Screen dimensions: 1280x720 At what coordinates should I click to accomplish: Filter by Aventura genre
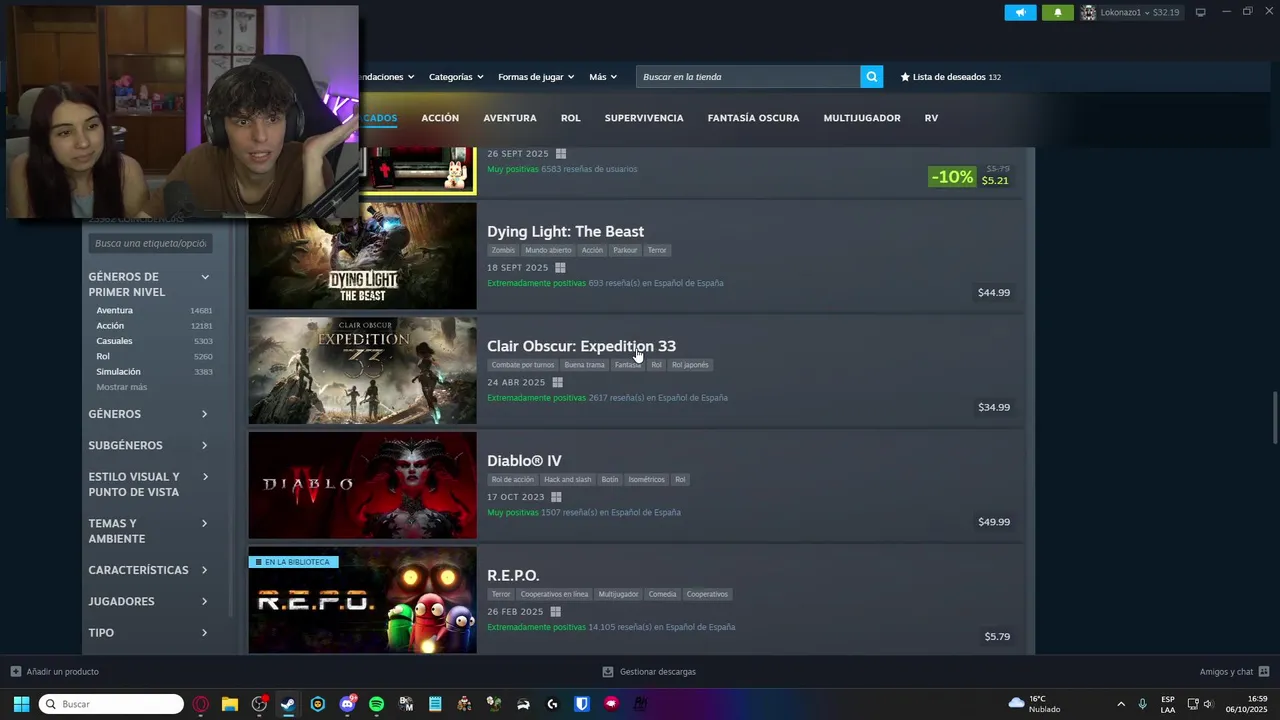(114, 311)
